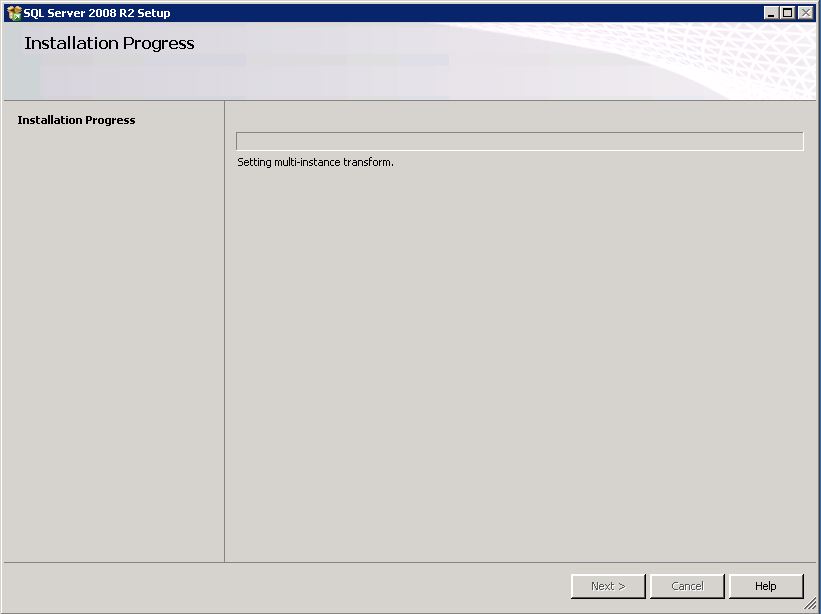
Task: Close the SQL Server 2008 R2 Setup window
Action: pyautogui.click(x=805, y=13)
